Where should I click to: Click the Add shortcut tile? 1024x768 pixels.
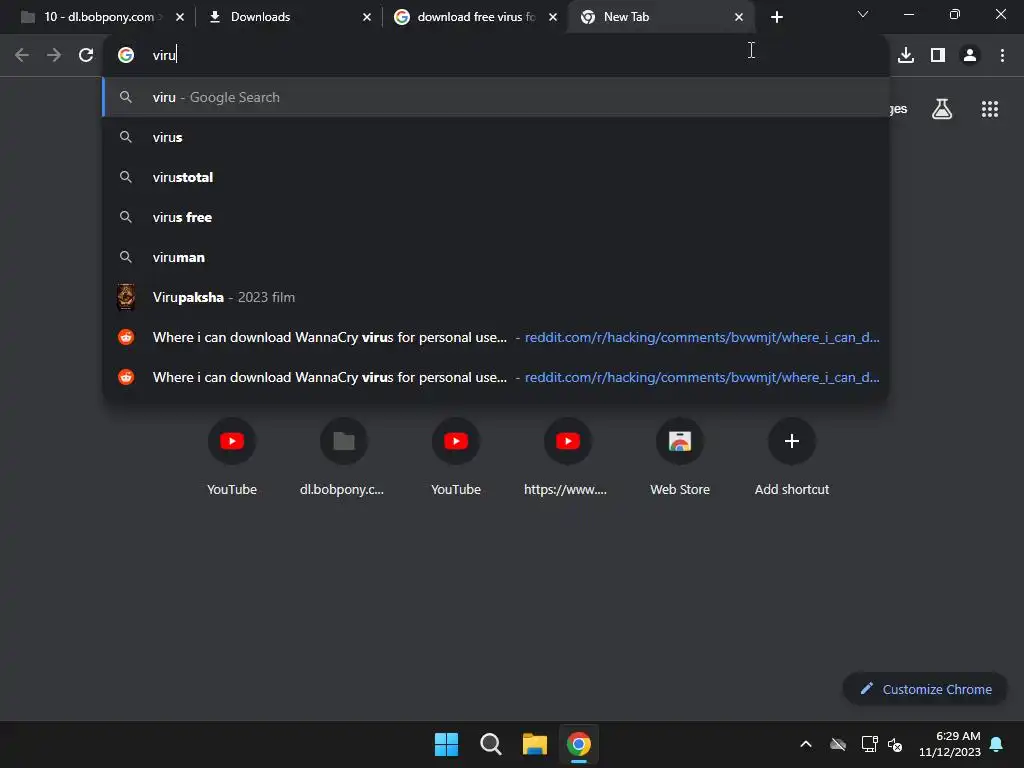point(792,457)
